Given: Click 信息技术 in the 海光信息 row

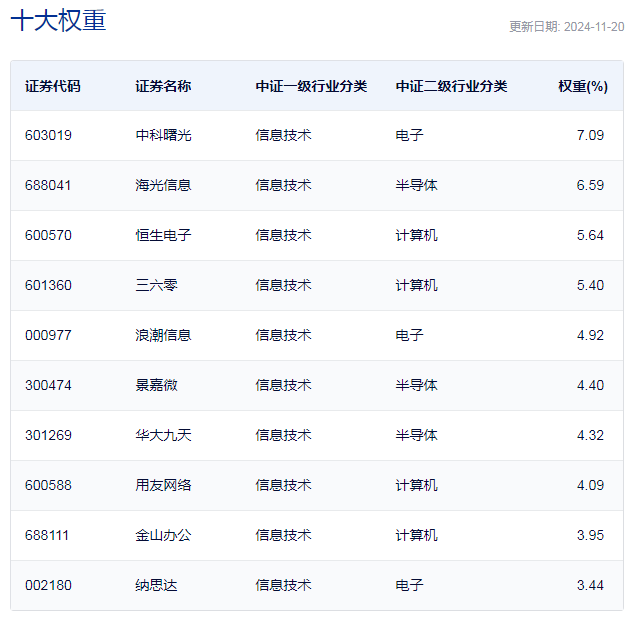Looking at the screenshot, I should pos(283,185).
